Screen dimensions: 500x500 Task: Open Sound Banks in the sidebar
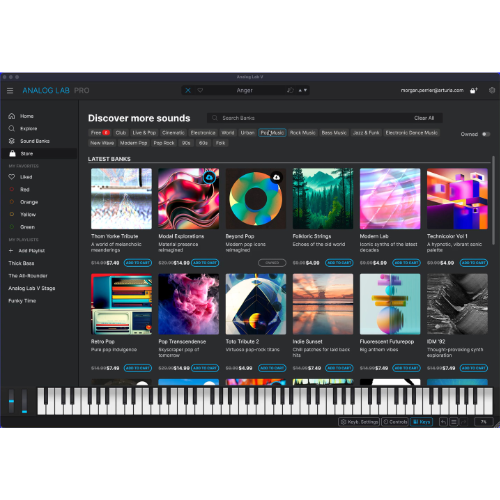pyautogui.click(x=35, y=141)
